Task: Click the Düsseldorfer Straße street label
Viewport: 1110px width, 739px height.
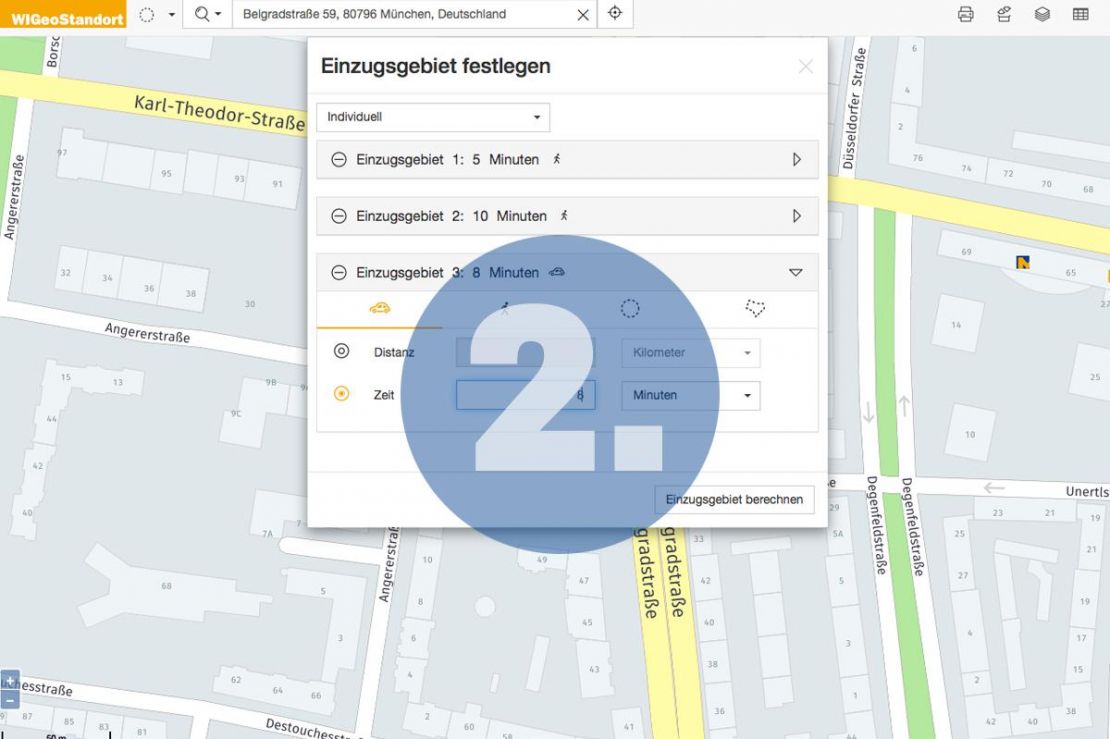Action: 853,108
